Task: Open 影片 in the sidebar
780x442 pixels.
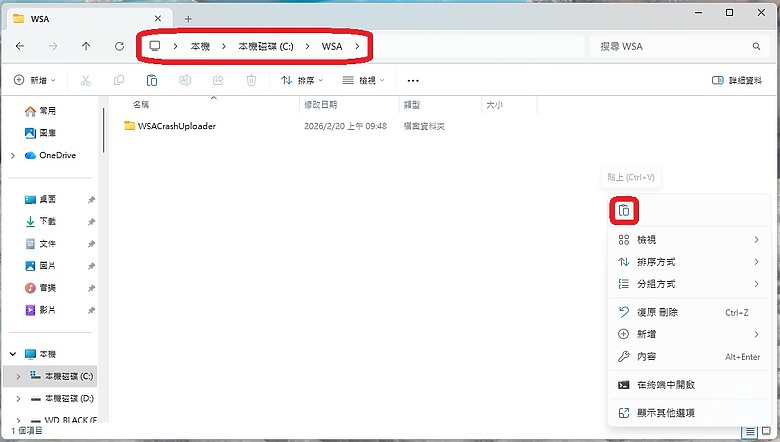Action: (40, 310)
